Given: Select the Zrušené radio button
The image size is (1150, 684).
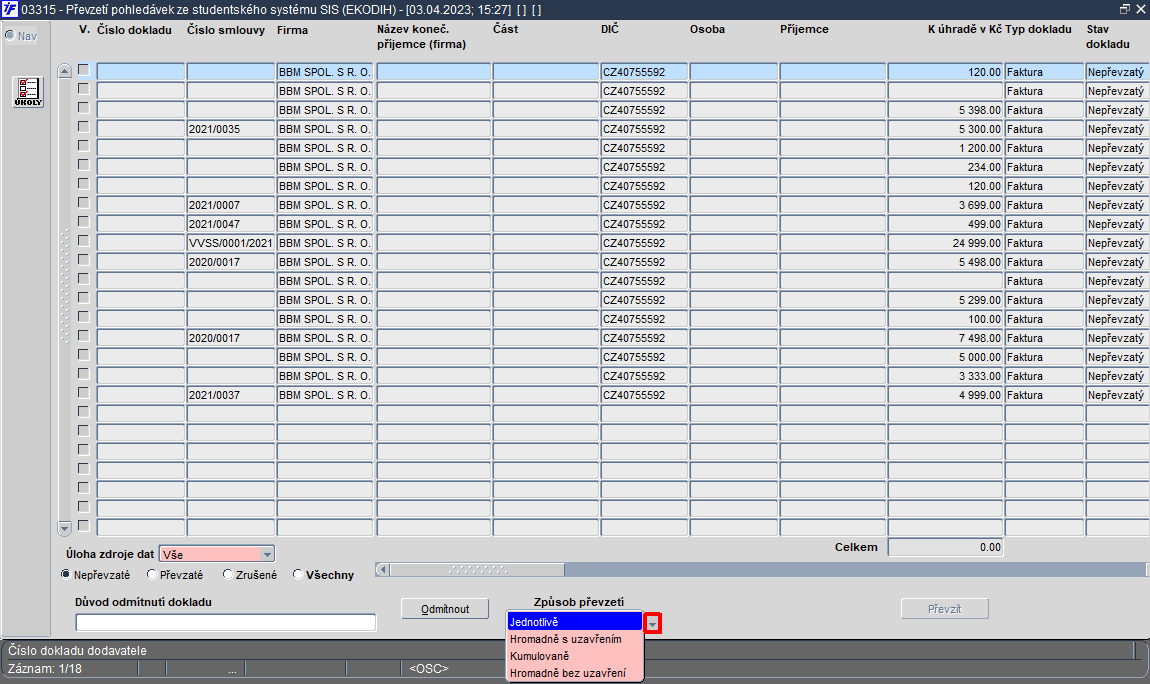Looking at the screenshot, I should click(x=227, y=575).
